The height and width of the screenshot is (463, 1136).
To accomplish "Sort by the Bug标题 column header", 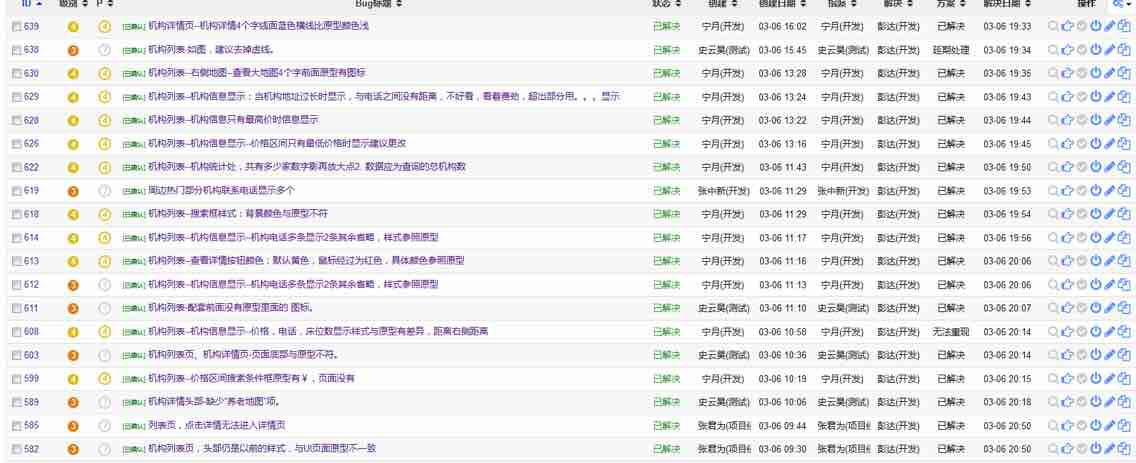I will point(372,5).
